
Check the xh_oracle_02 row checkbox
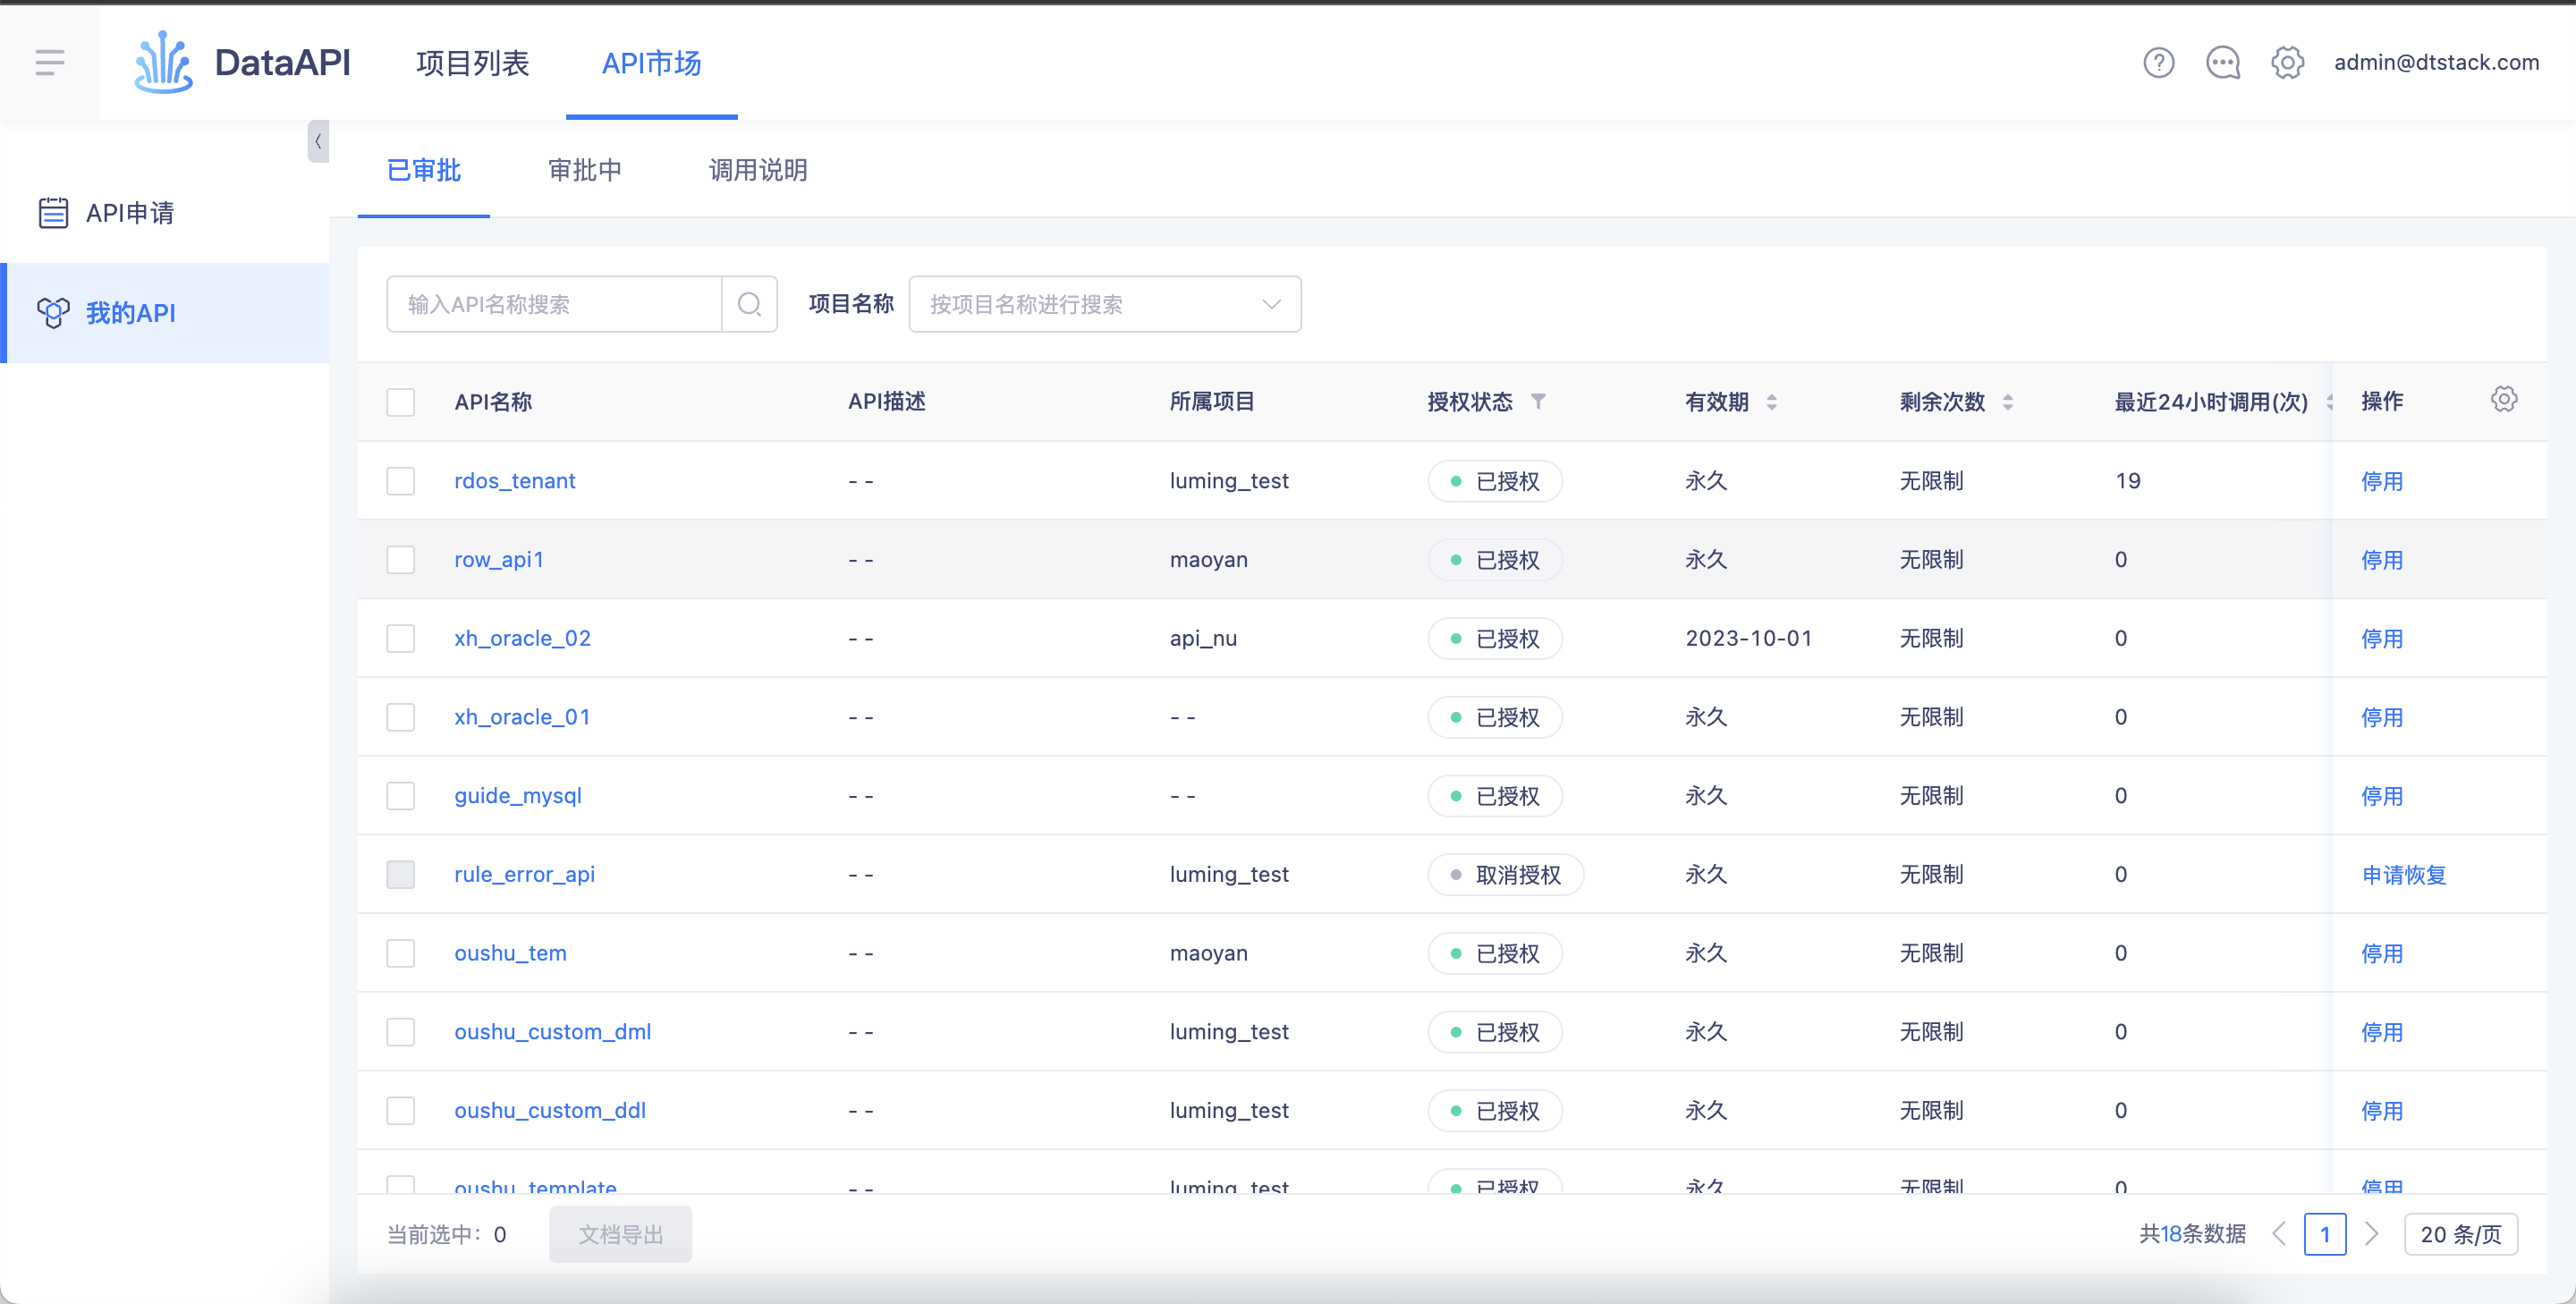pyautogui.click(x=400, y=639)
